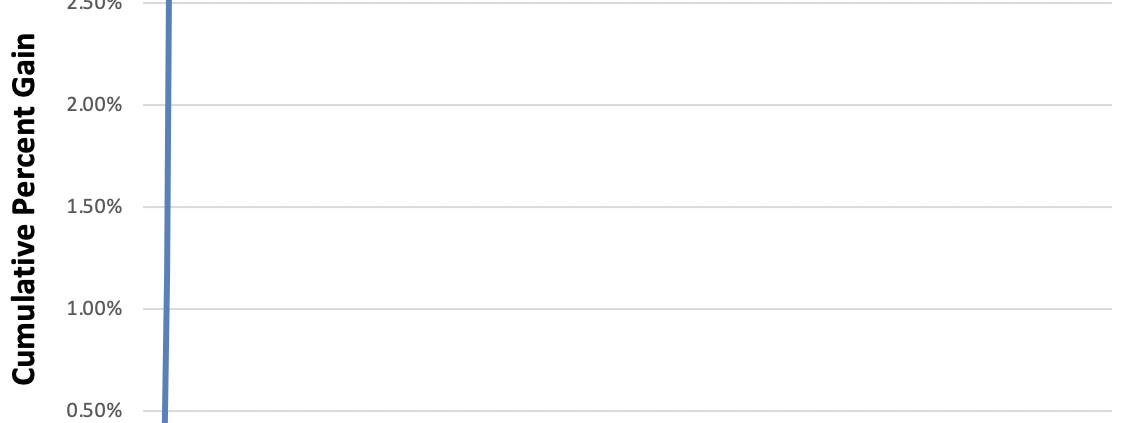This screenshot has width=1146, height=423.
Task: Select the Cumulative Percent Gain axis title
Action: tap(25, 210)
